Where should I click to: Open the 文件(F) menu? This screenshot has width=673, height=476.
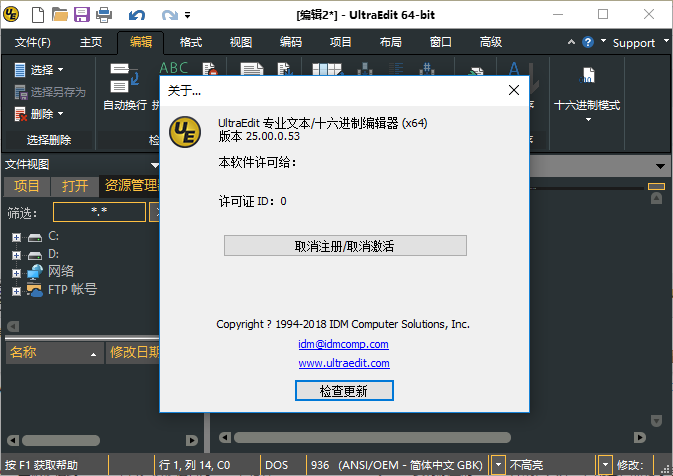point(33,42)
